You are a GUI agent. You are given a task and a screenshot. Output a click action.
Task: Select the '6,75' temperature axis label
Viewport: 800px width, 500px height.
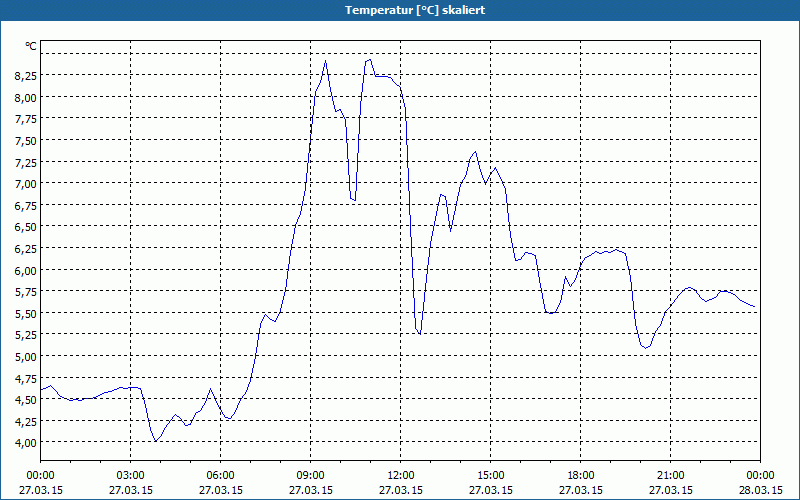26,206
